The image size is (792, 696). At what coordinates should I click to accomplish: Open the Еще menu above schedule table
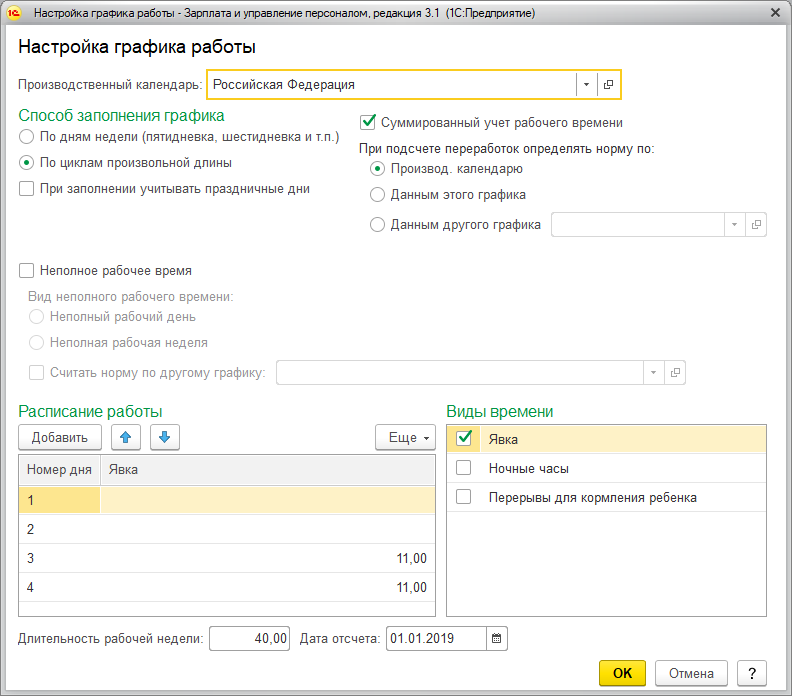pos(405,437)
